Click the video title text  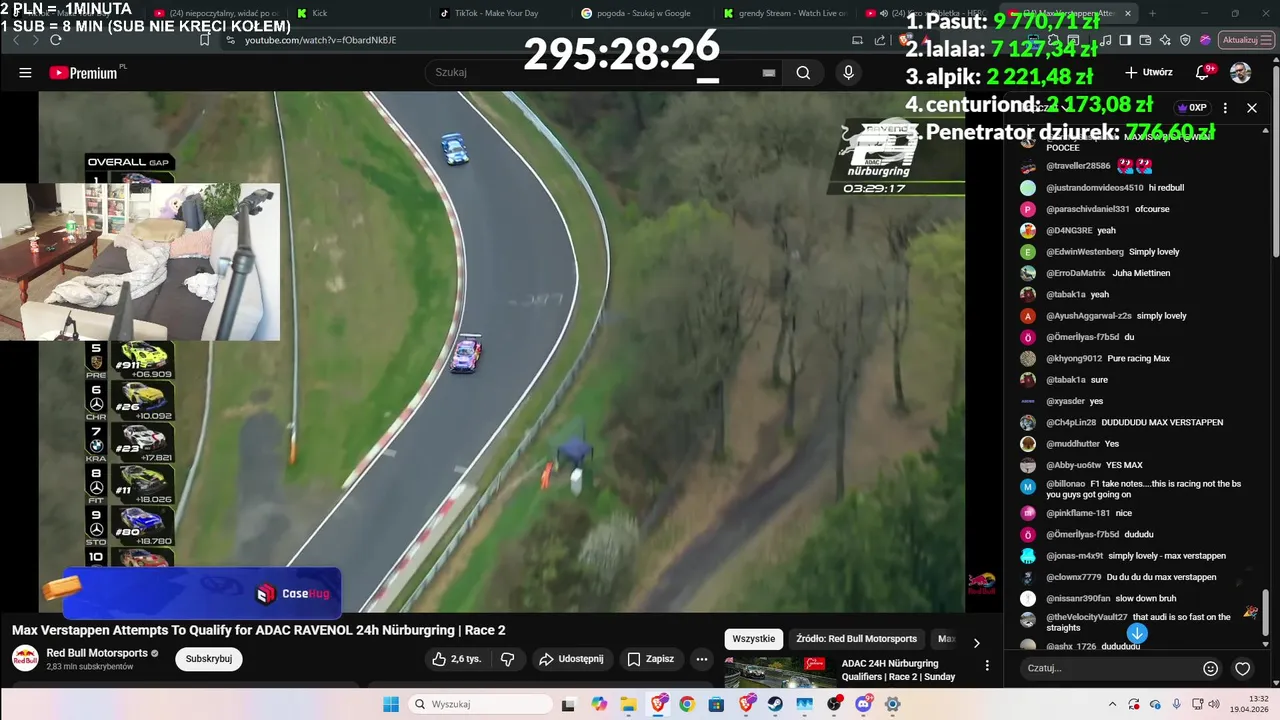258,630
